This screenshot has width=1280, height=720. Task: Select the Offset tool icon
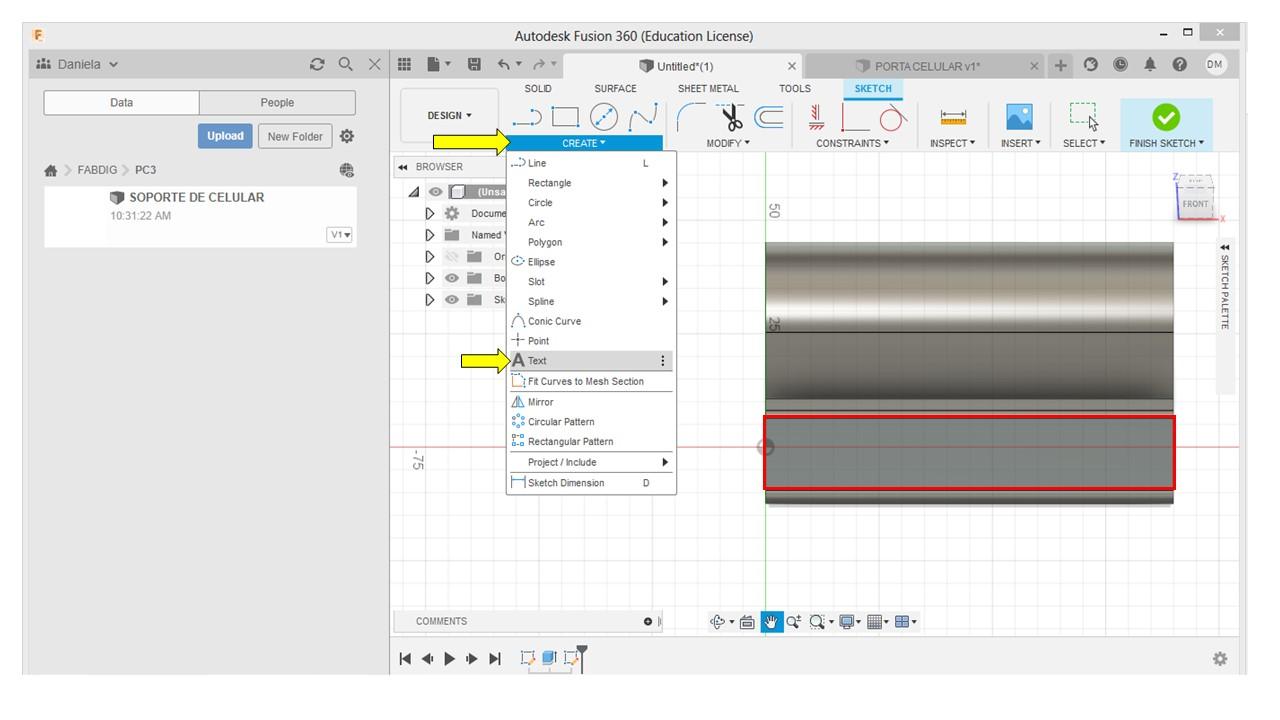[768, 117]
